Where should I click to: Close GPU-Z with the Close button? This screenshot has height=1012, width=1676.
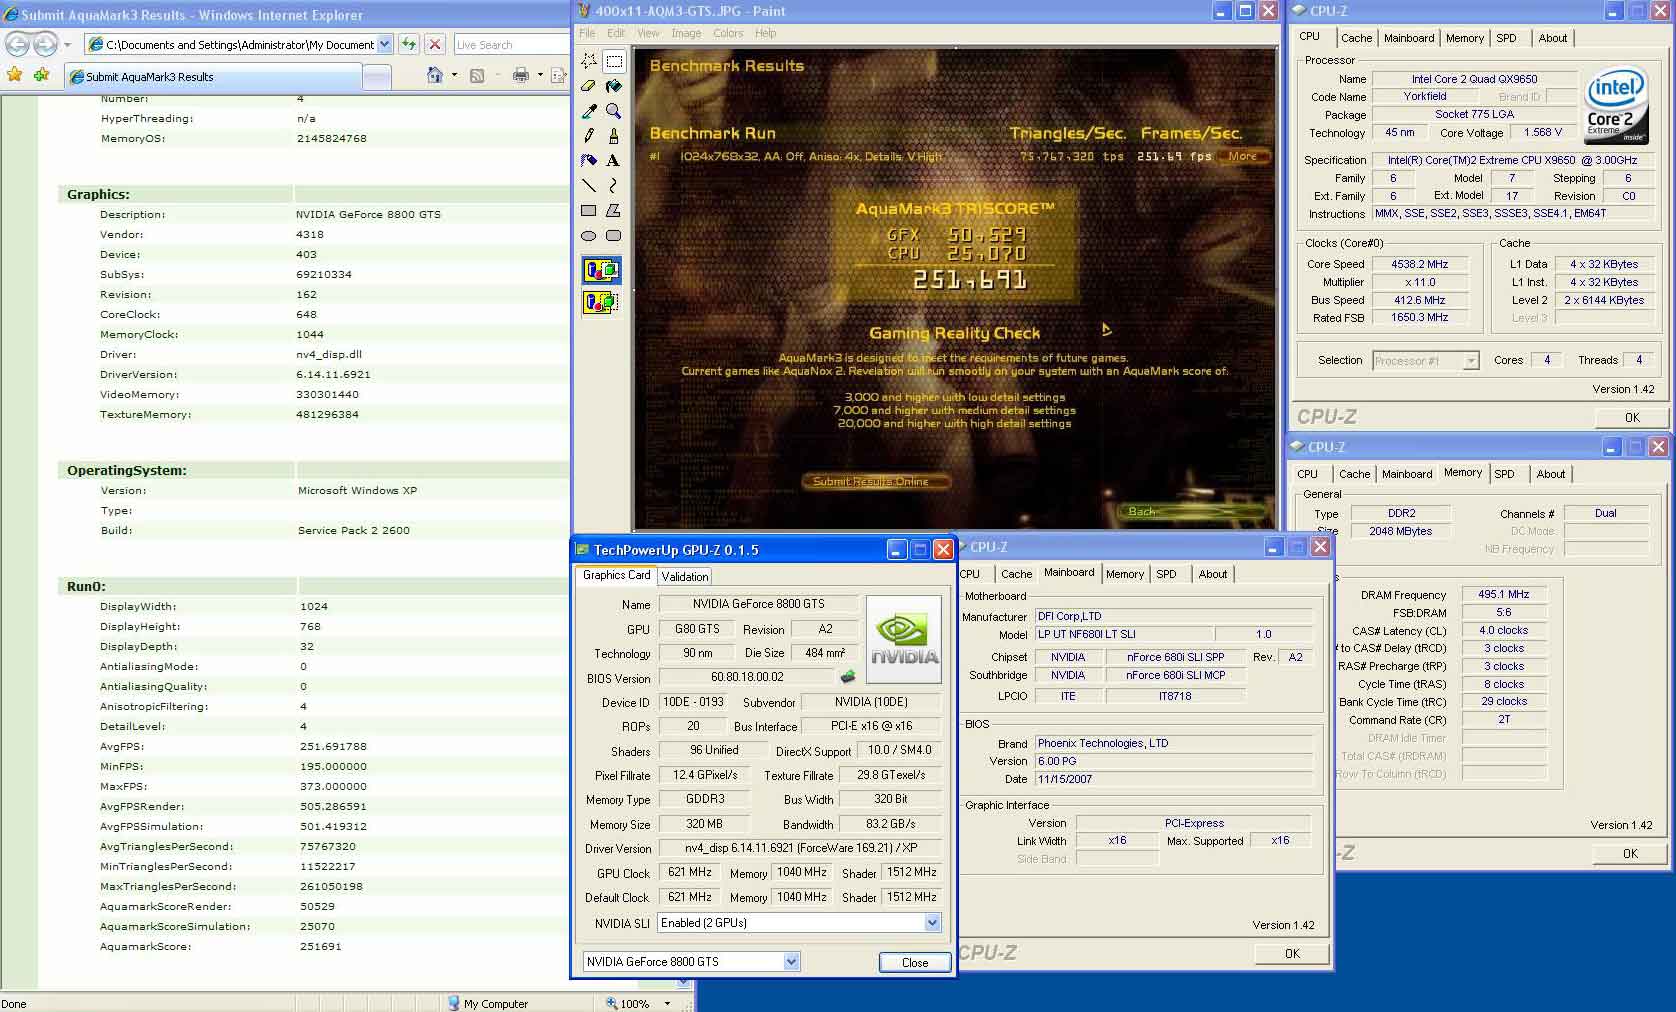pyautogui.click(x=915, y=962)
